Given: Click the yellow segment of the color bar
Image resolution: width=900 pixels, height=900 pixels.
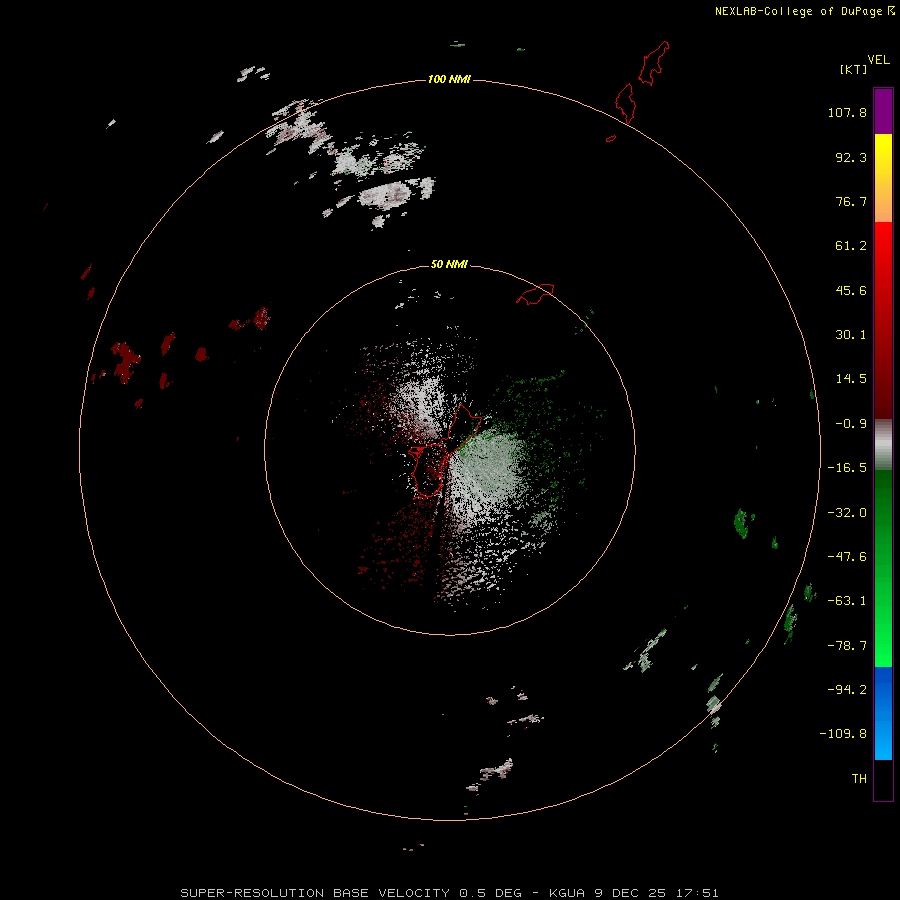Looking at the screenshot, I should [x=883, y=178].
